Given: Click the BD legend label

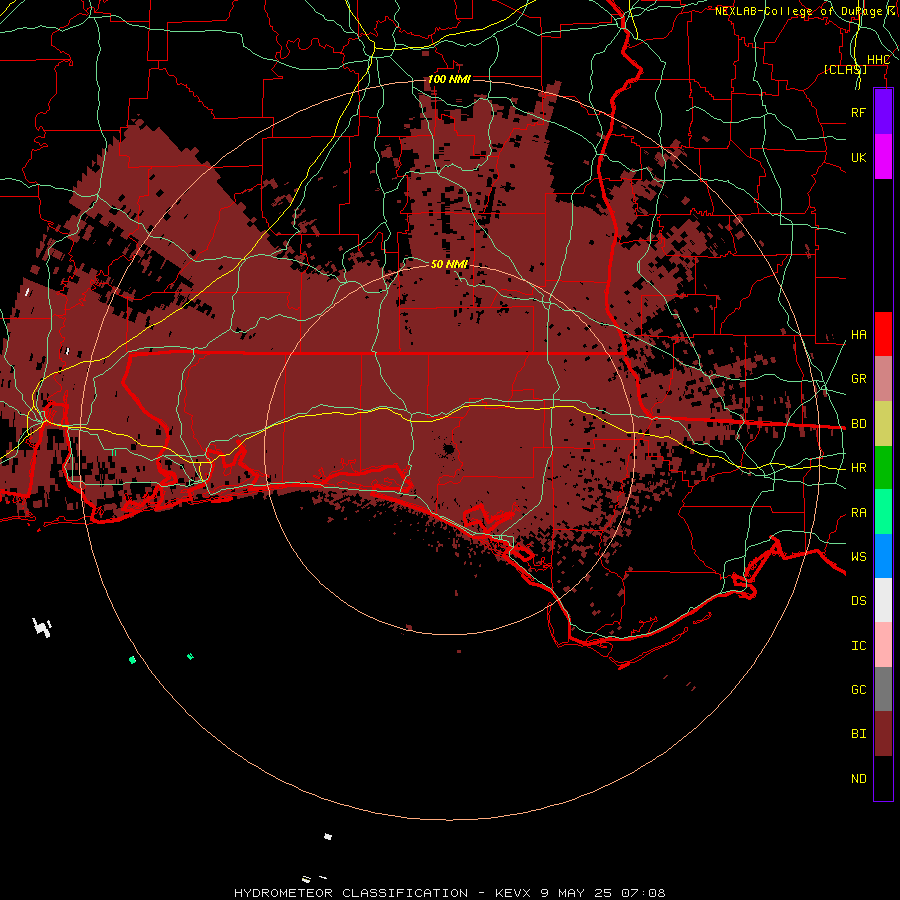Looking at the screenshot, I should (x=859, y=424).
